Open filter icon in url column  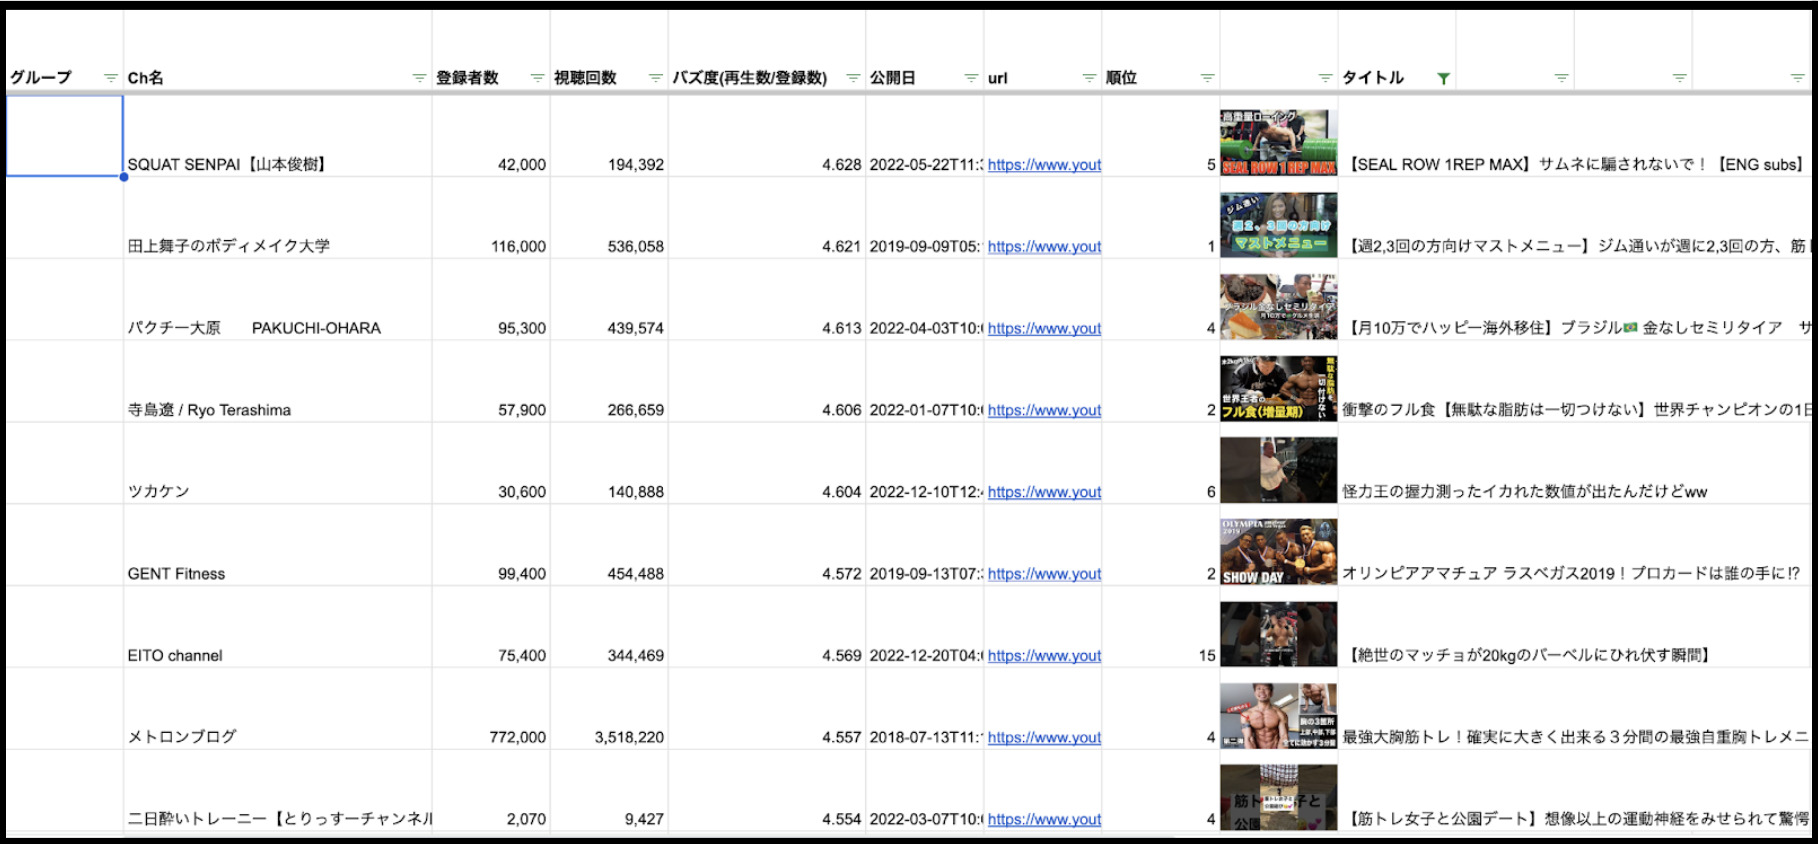[x=1089, y=78]
